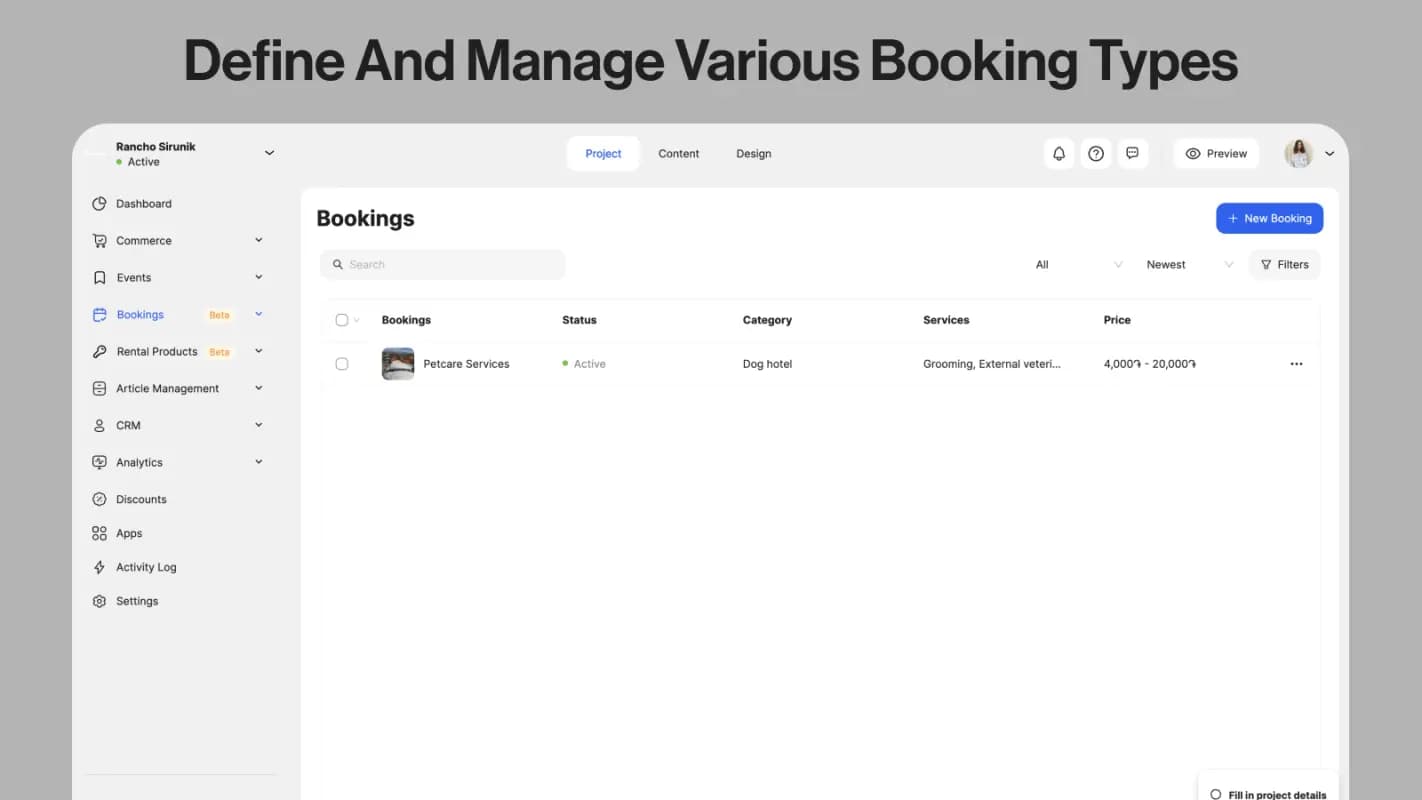
Task: Open the Apps section in sidebar
Action: pos(99,533)
